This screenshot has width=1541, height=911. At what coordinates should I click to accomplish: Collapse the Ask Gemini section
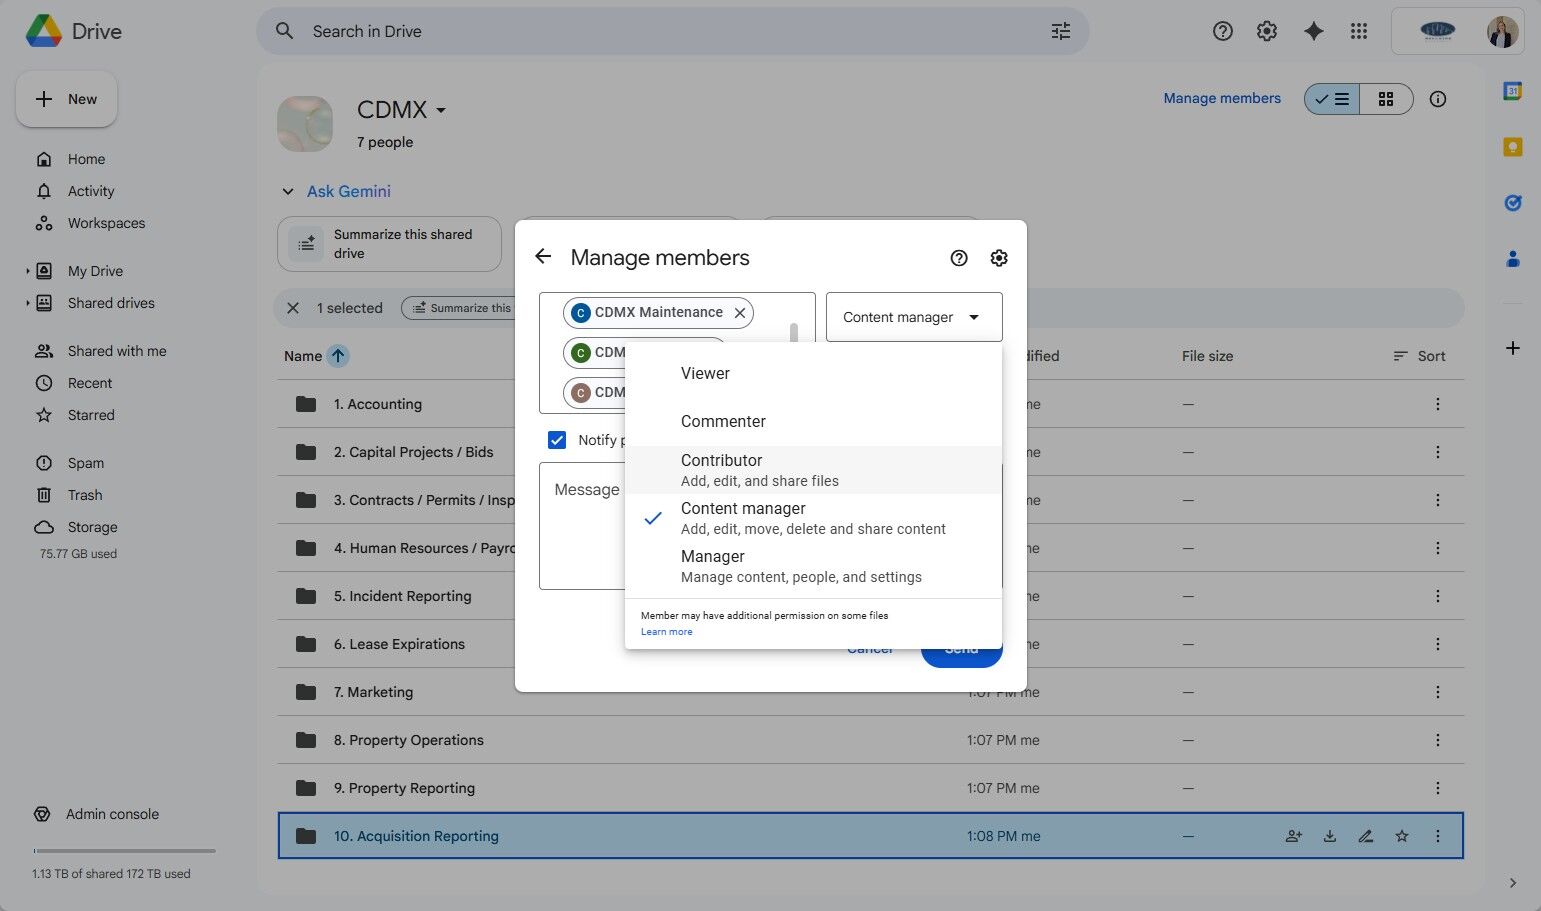coord(288,191)
